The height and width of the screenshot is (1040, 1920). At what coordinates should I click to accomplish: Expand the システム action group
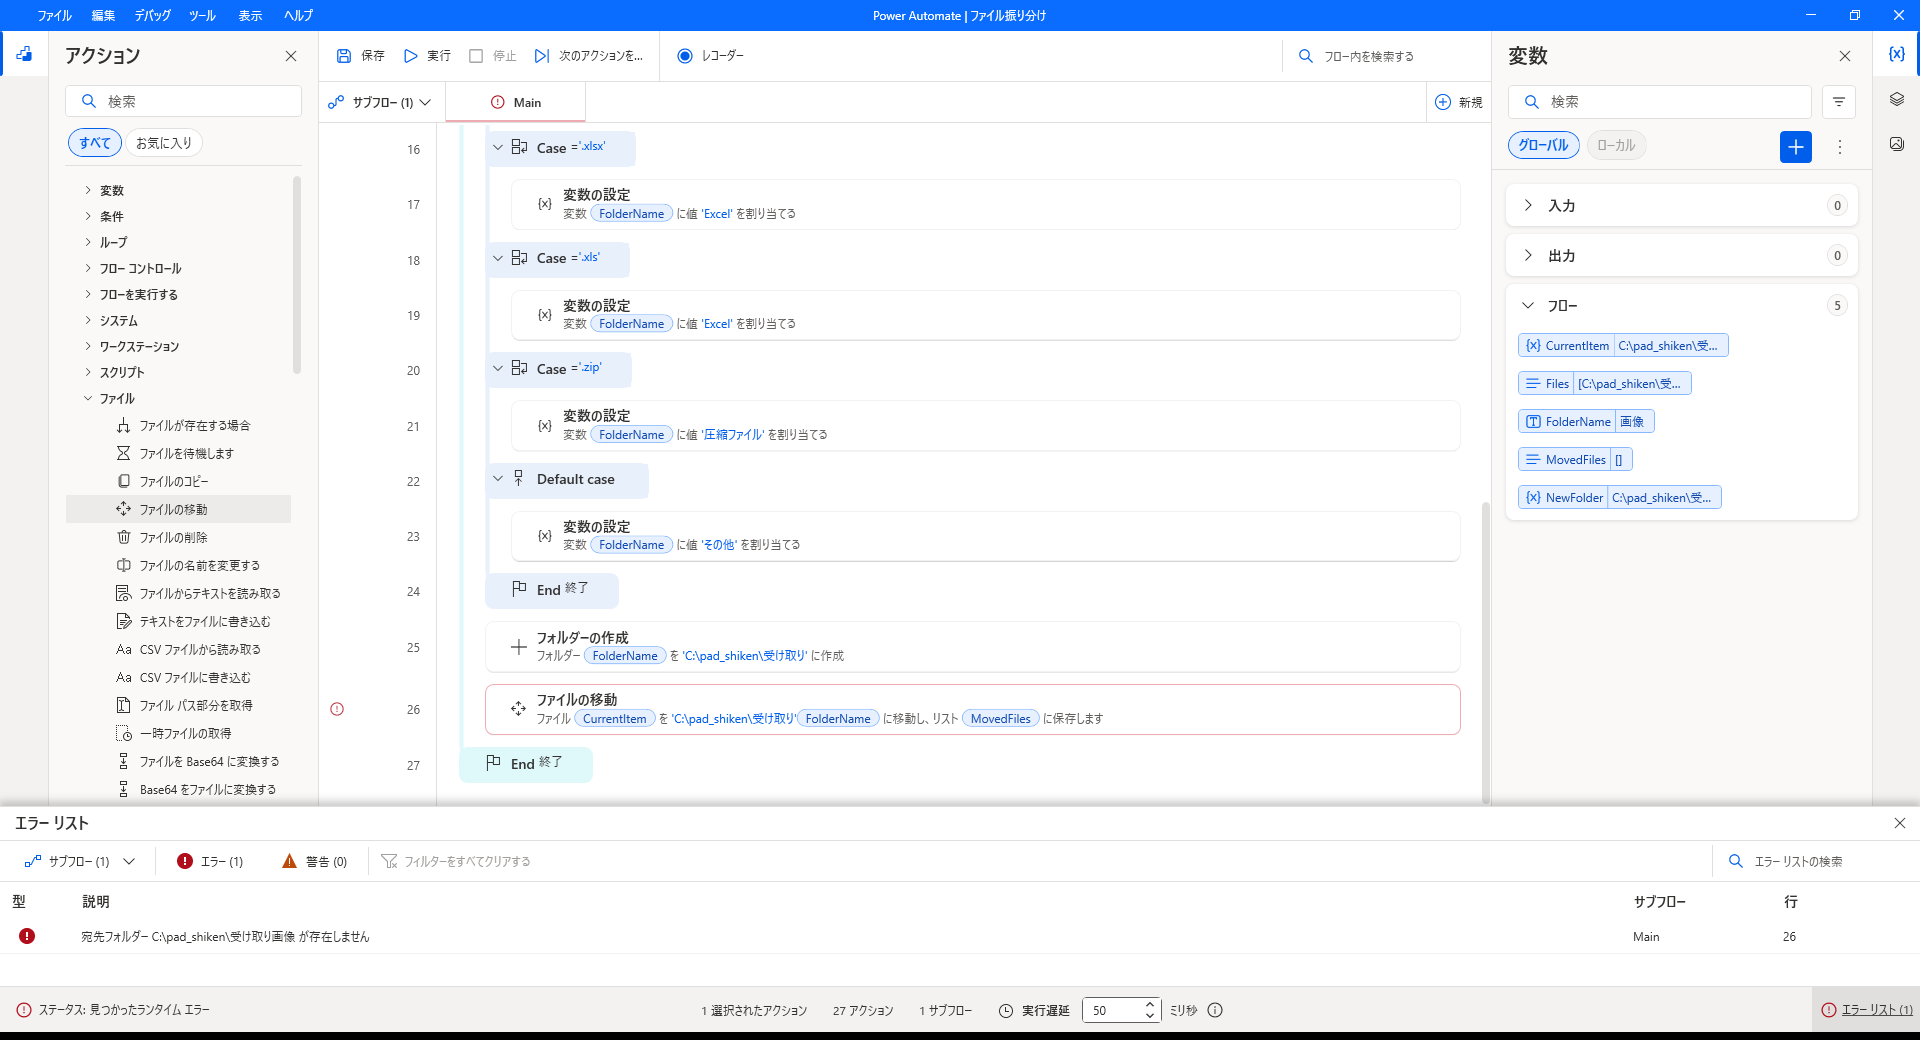click(x=88, y=320)
